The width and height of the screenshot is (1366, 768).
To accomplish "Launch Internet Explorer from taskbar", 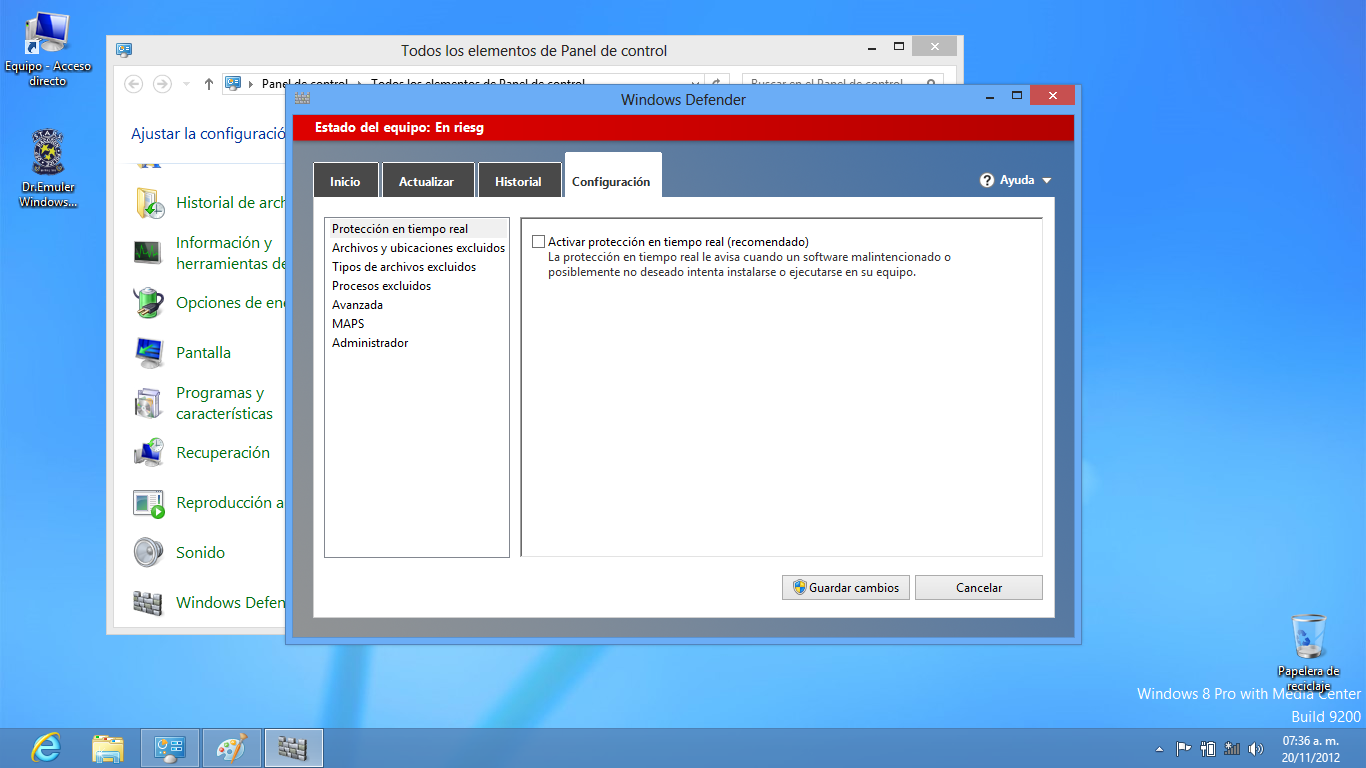I will (x=46, y=747).
